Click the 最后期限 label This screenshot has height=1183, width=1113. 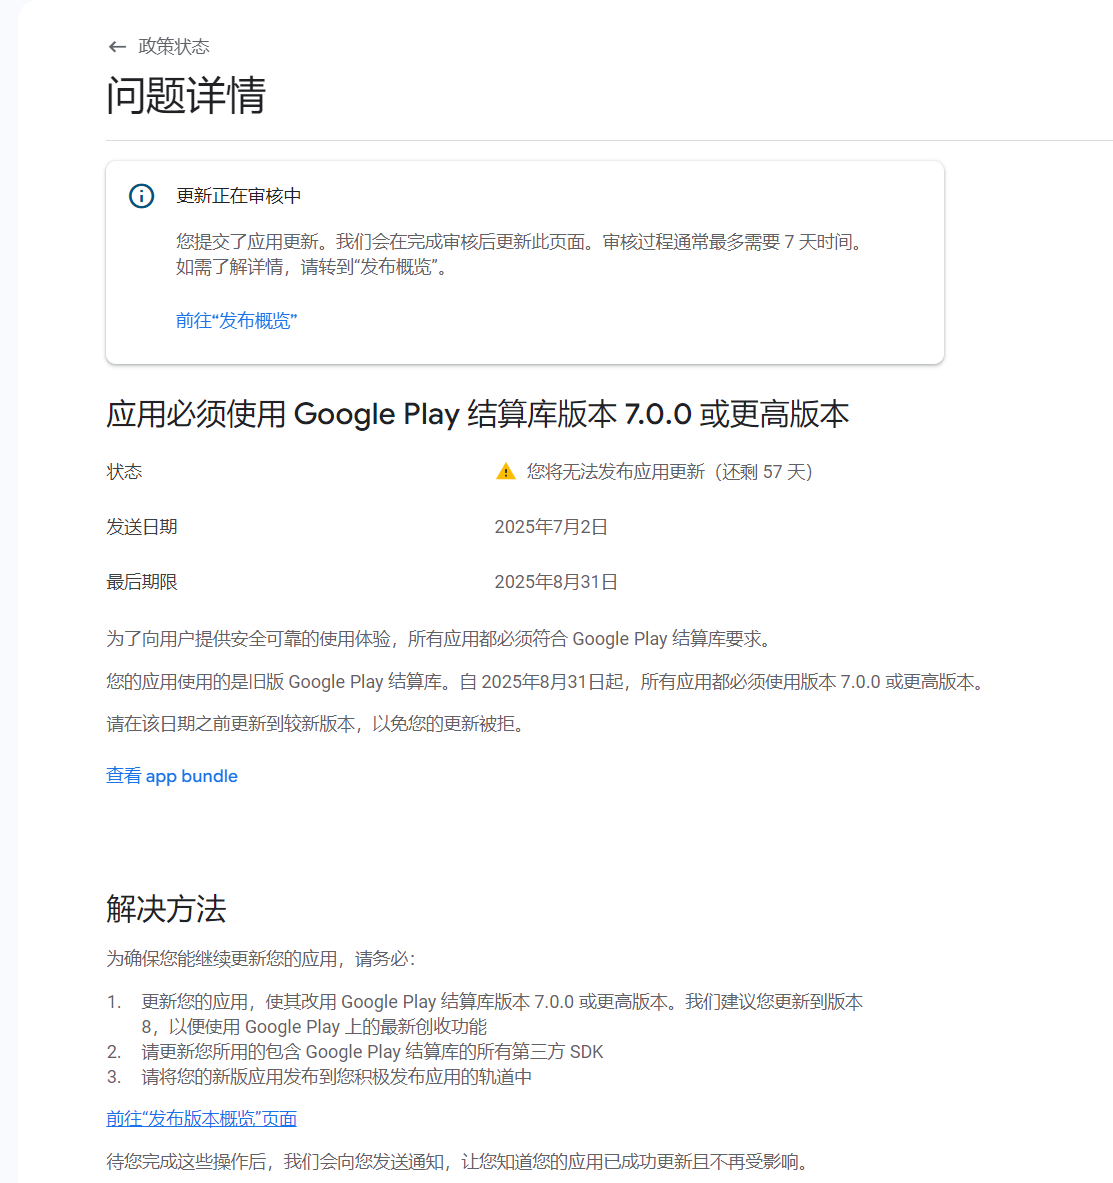click(142, 582)
